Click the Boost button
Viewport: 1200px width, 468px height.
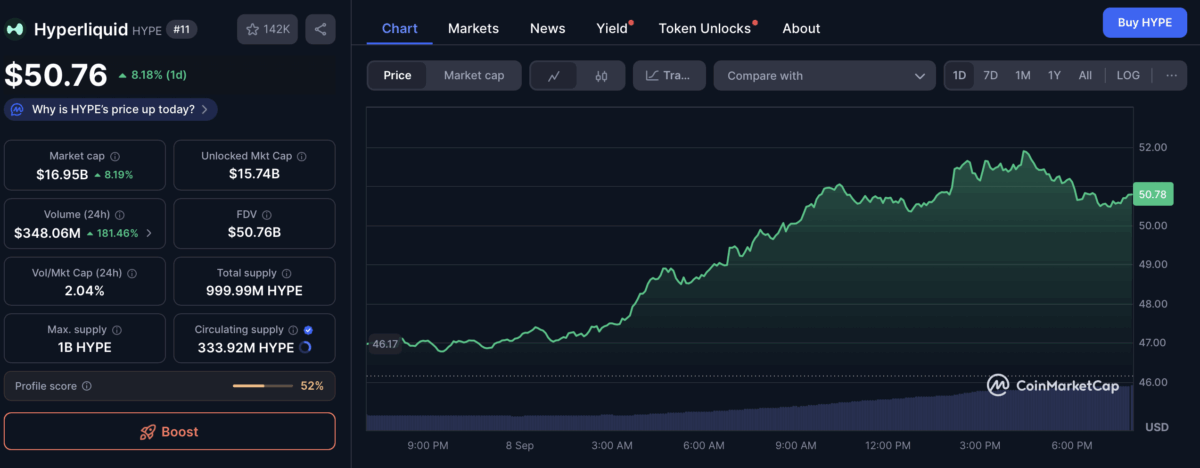[x=170, y=432]
